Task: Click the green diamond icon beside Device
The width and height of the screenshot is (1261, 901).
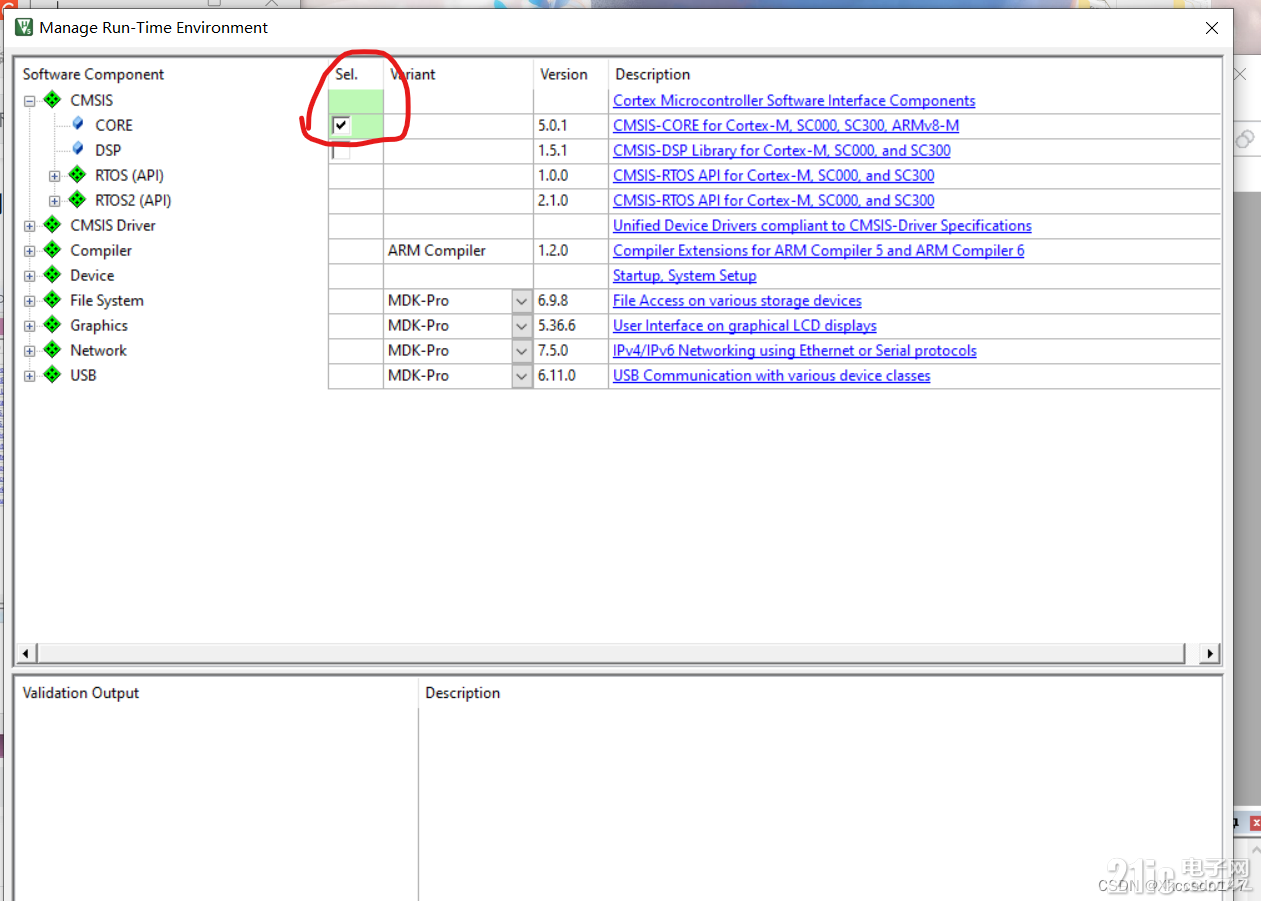Action: click(52, 275)
